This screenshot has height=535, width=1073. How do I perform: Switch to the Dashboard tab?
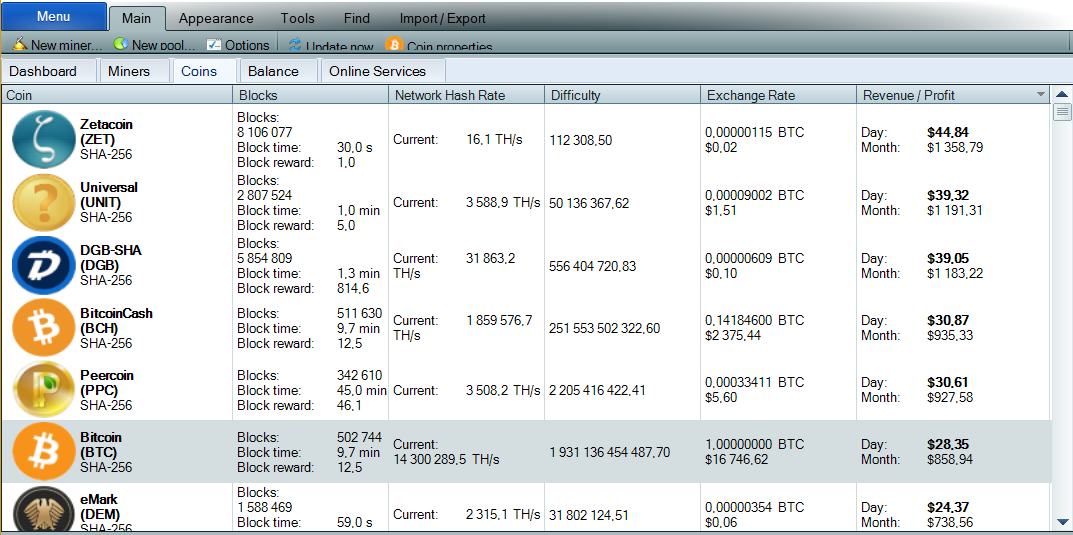[x=48, y=71]
